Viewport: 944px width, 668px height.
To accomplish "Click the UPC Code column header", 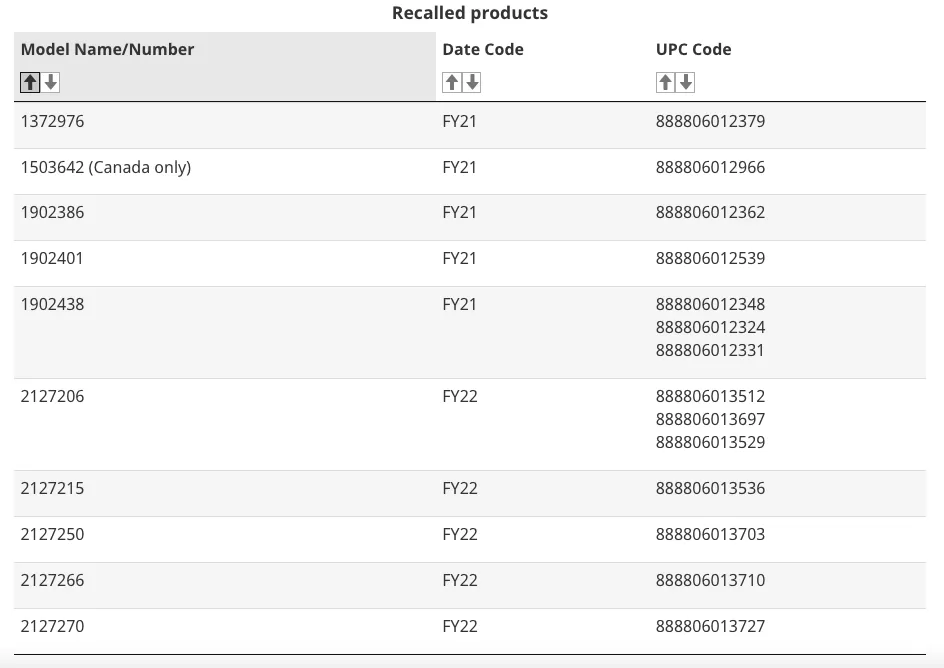I will tap(694, 49).
